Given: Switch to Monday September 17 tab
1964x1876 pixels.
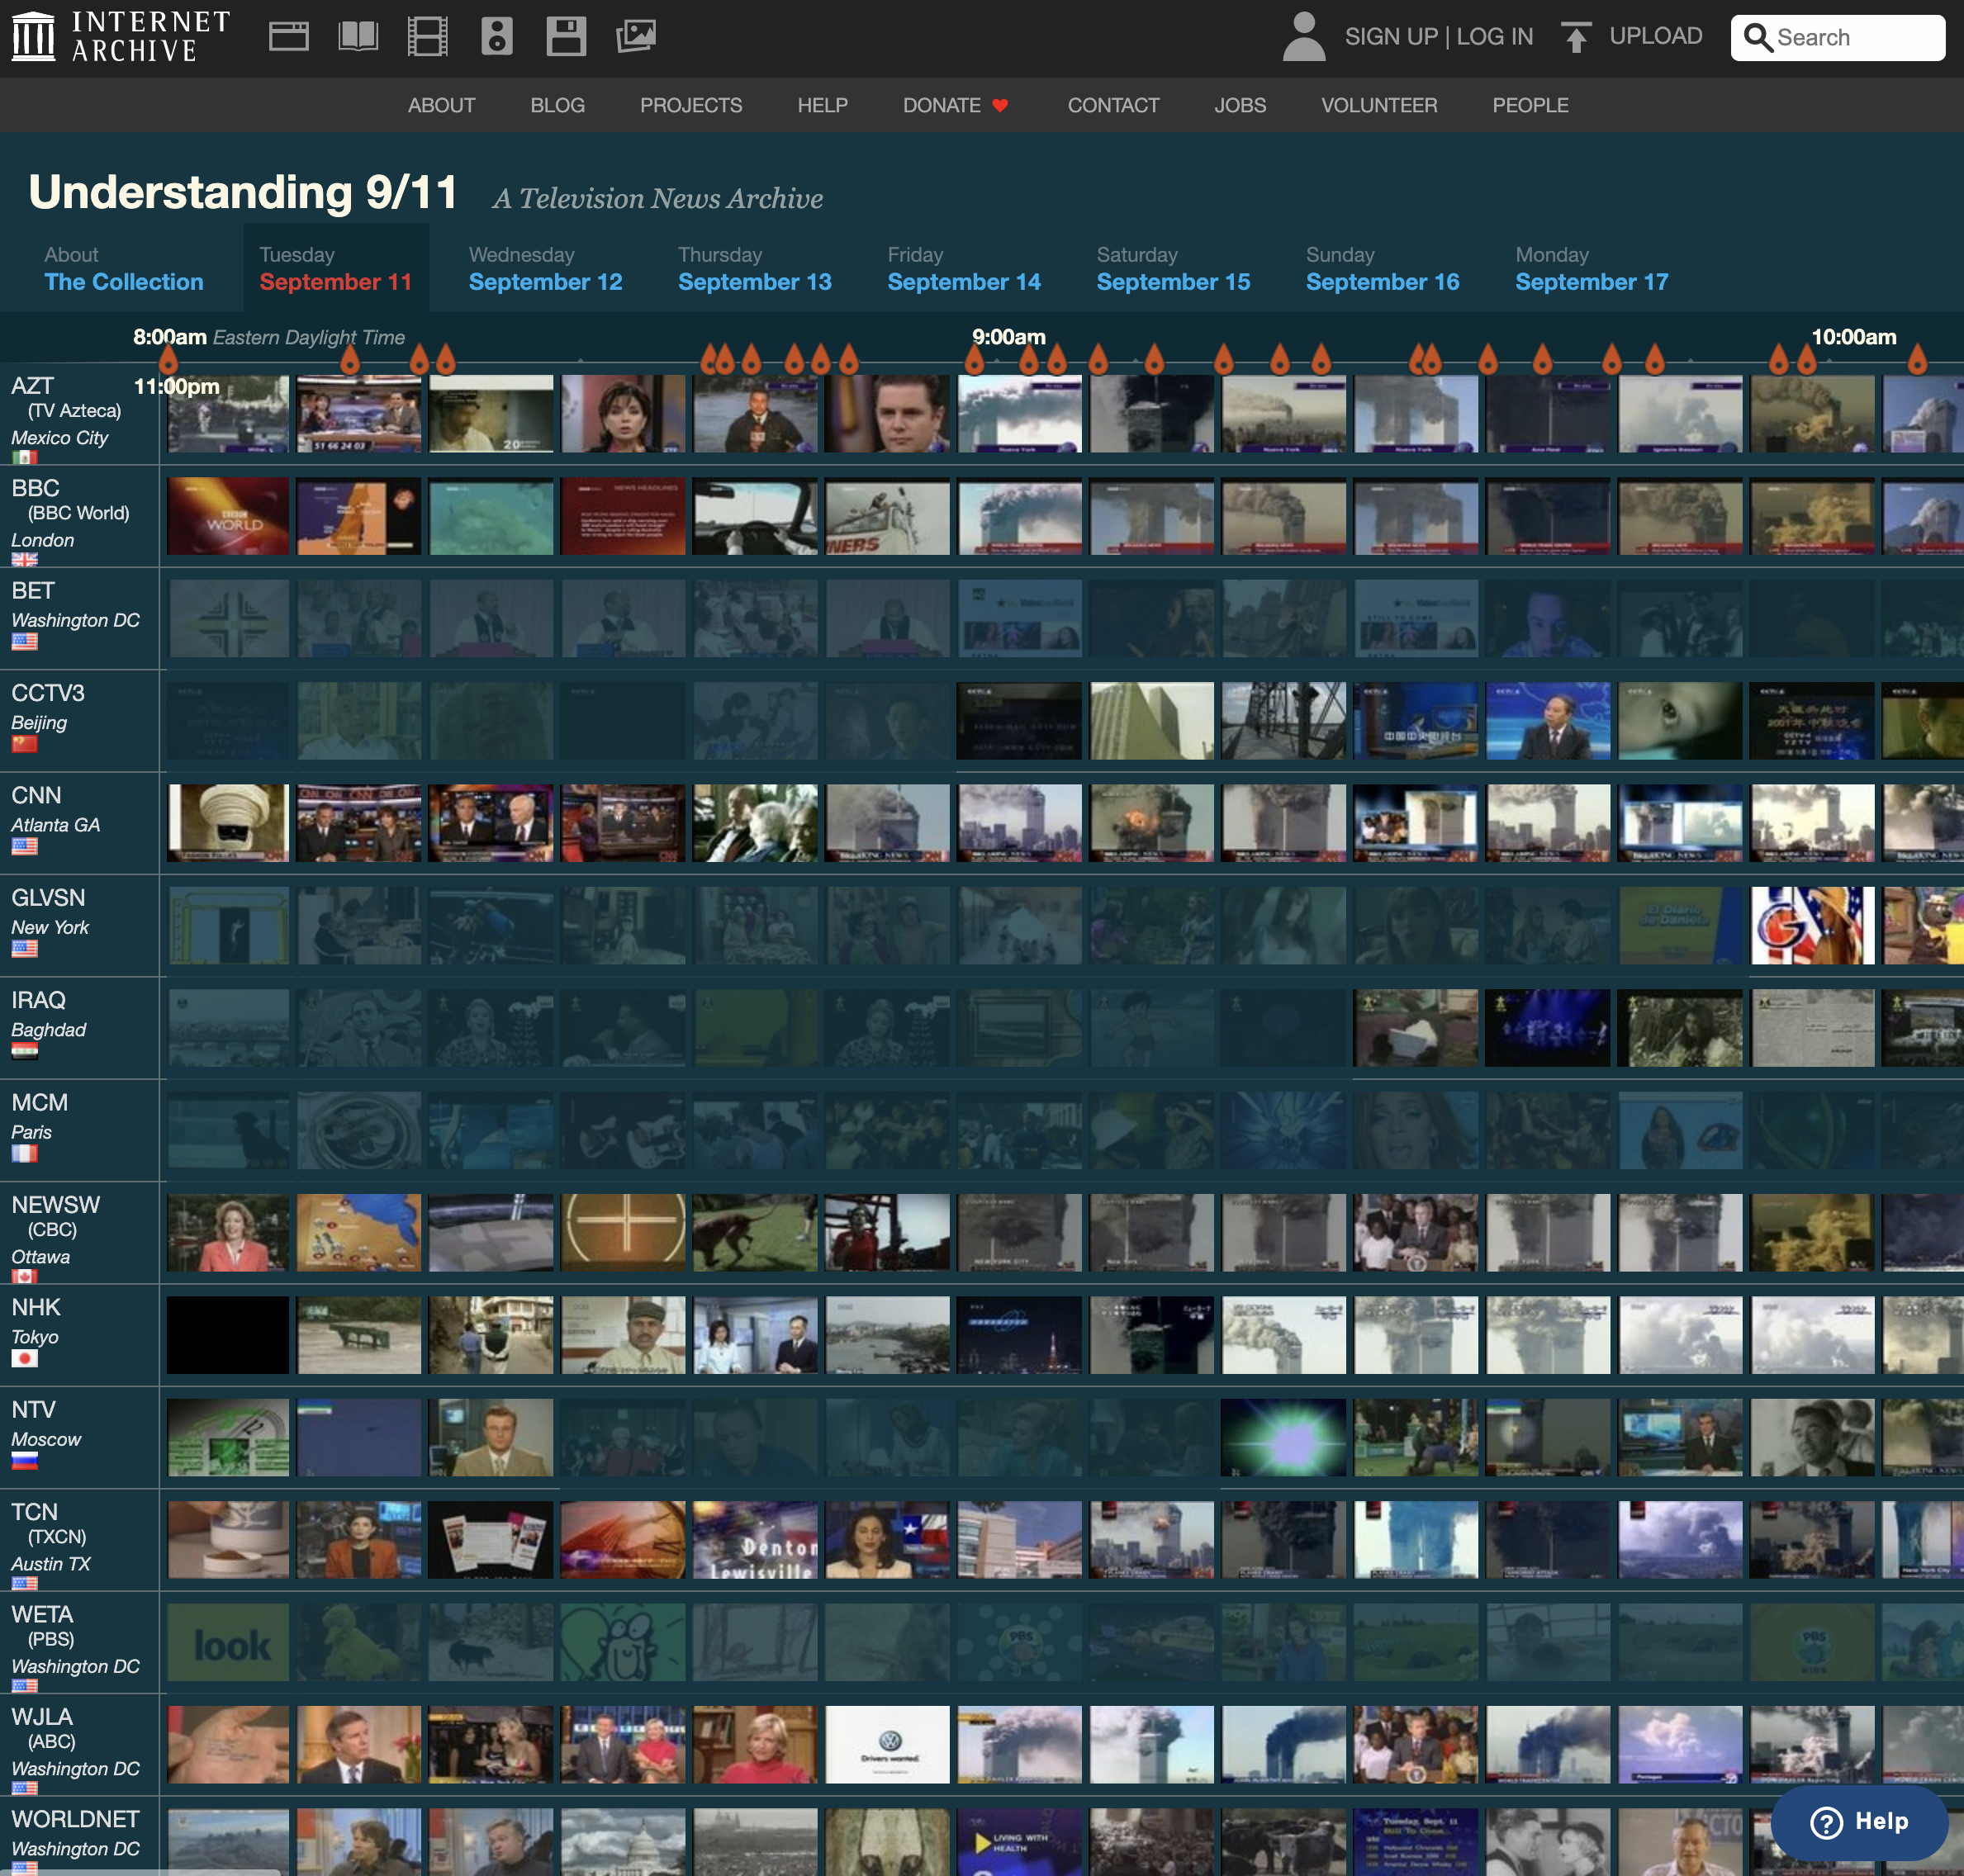Looking at the screenshot, I should [1592, 269].
